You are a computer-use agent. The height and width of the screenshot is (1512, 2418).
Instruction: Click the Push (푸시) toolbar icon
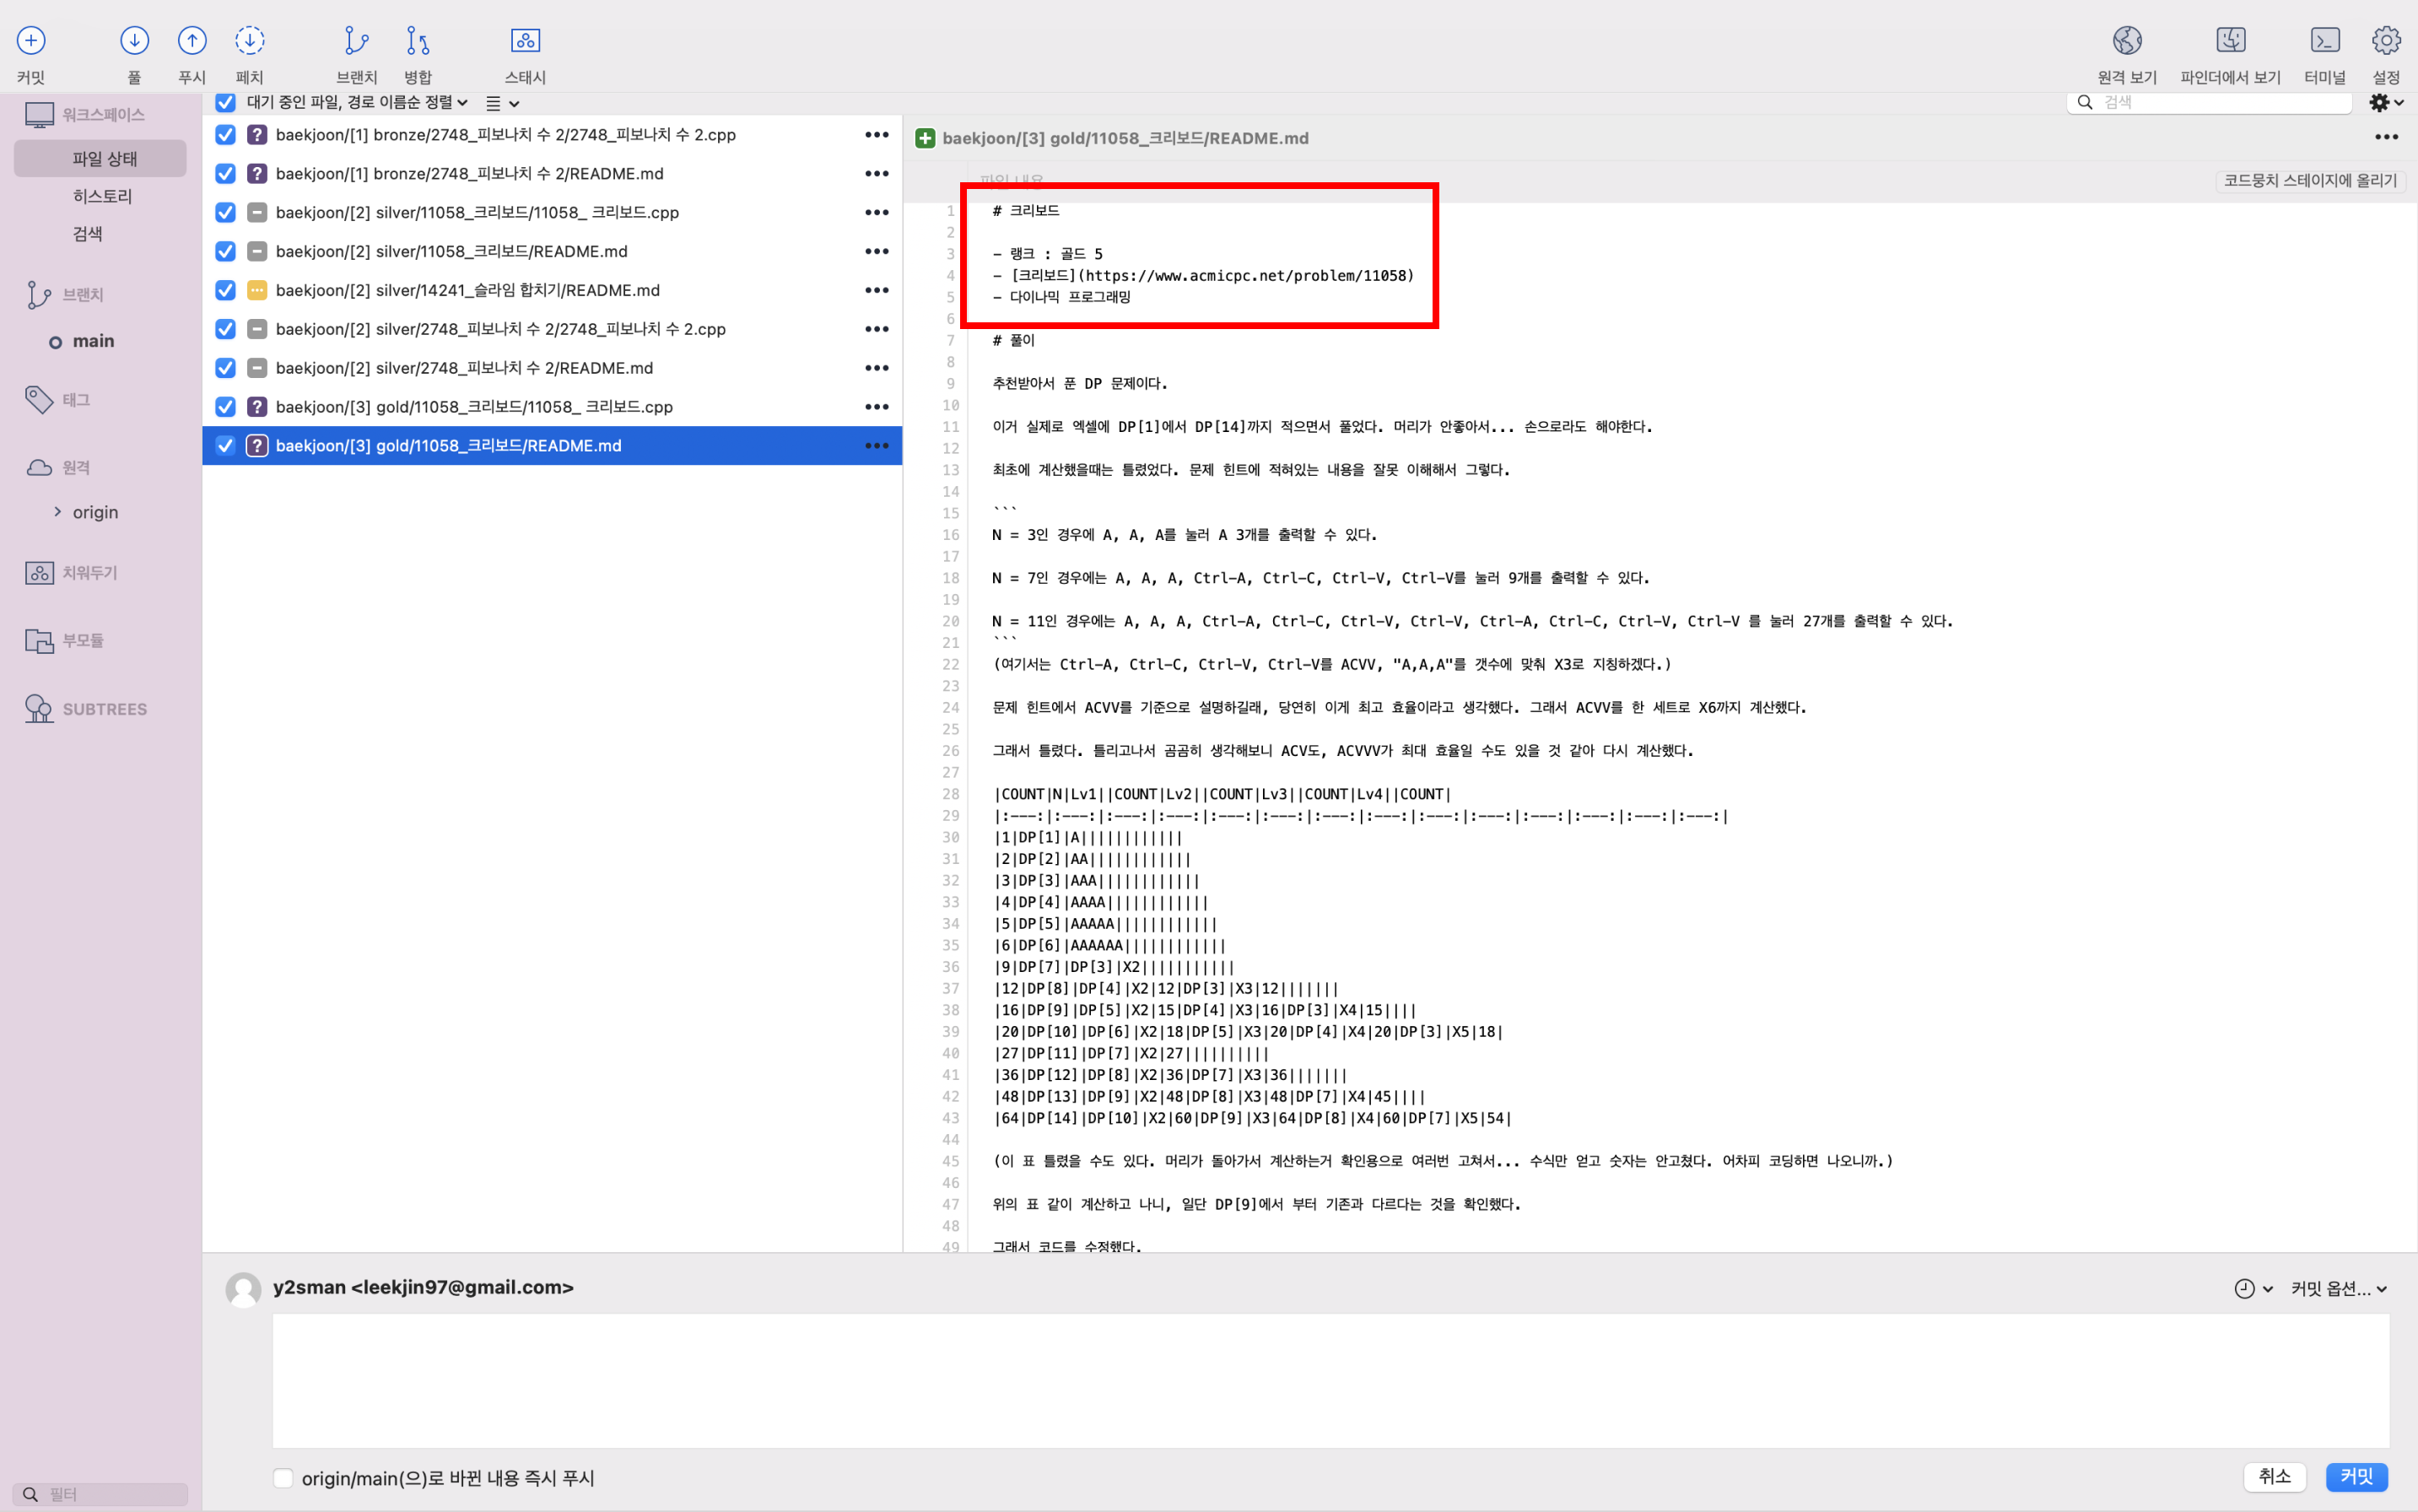tap(192, 41)
